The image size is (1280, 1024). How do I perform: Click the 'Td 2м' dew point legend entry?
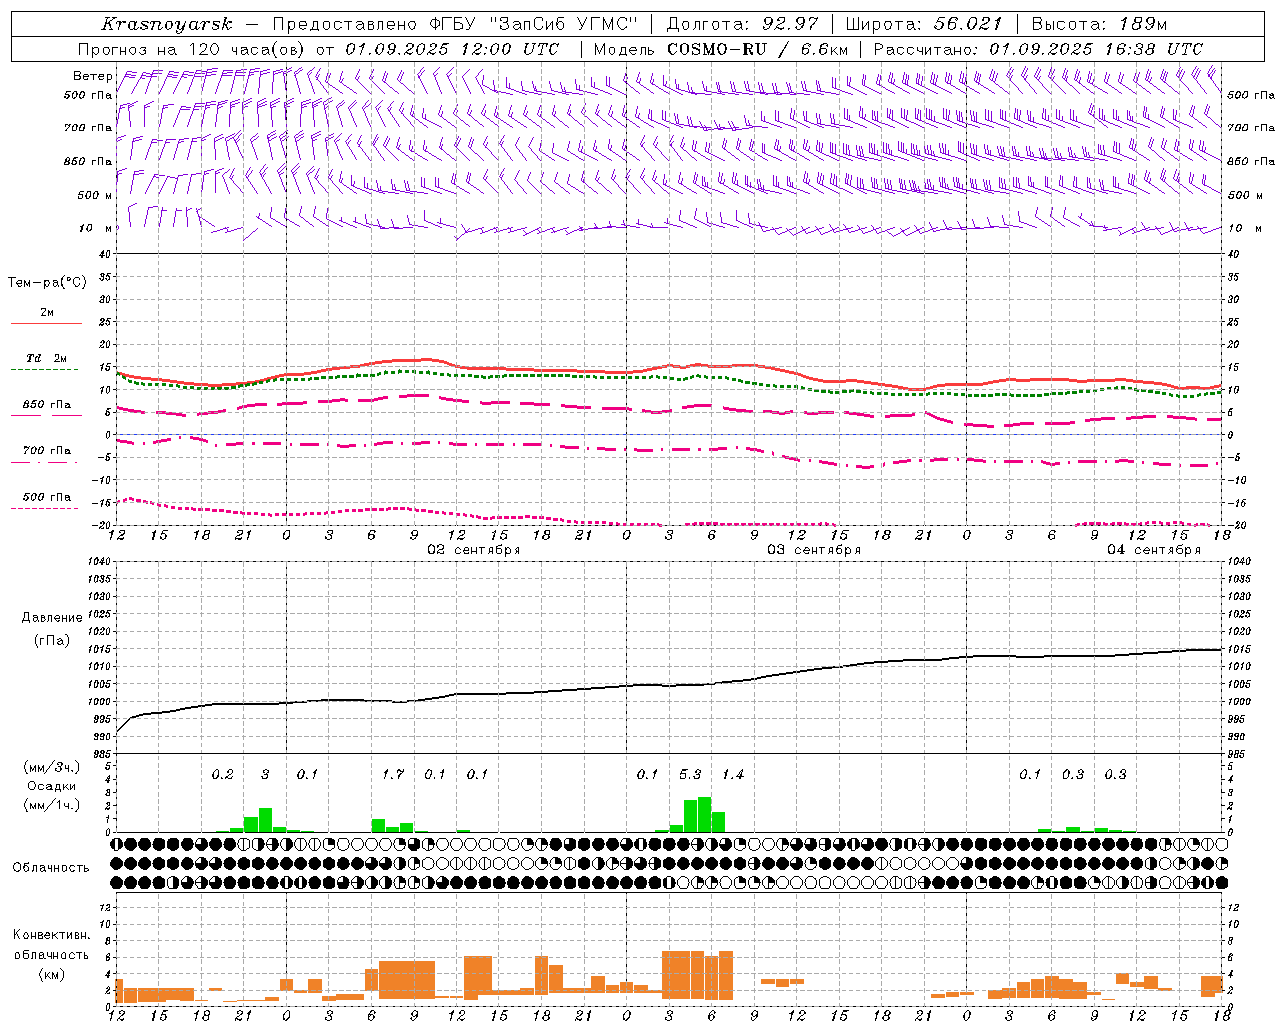[x=47, y=358]
